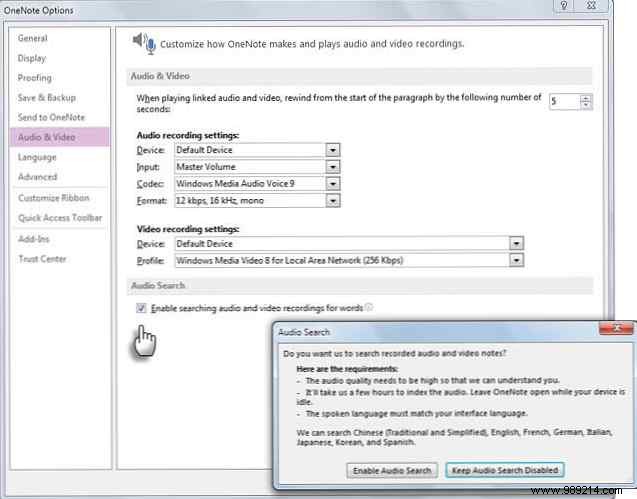Select Audio & Video category

tap(60, 137)
